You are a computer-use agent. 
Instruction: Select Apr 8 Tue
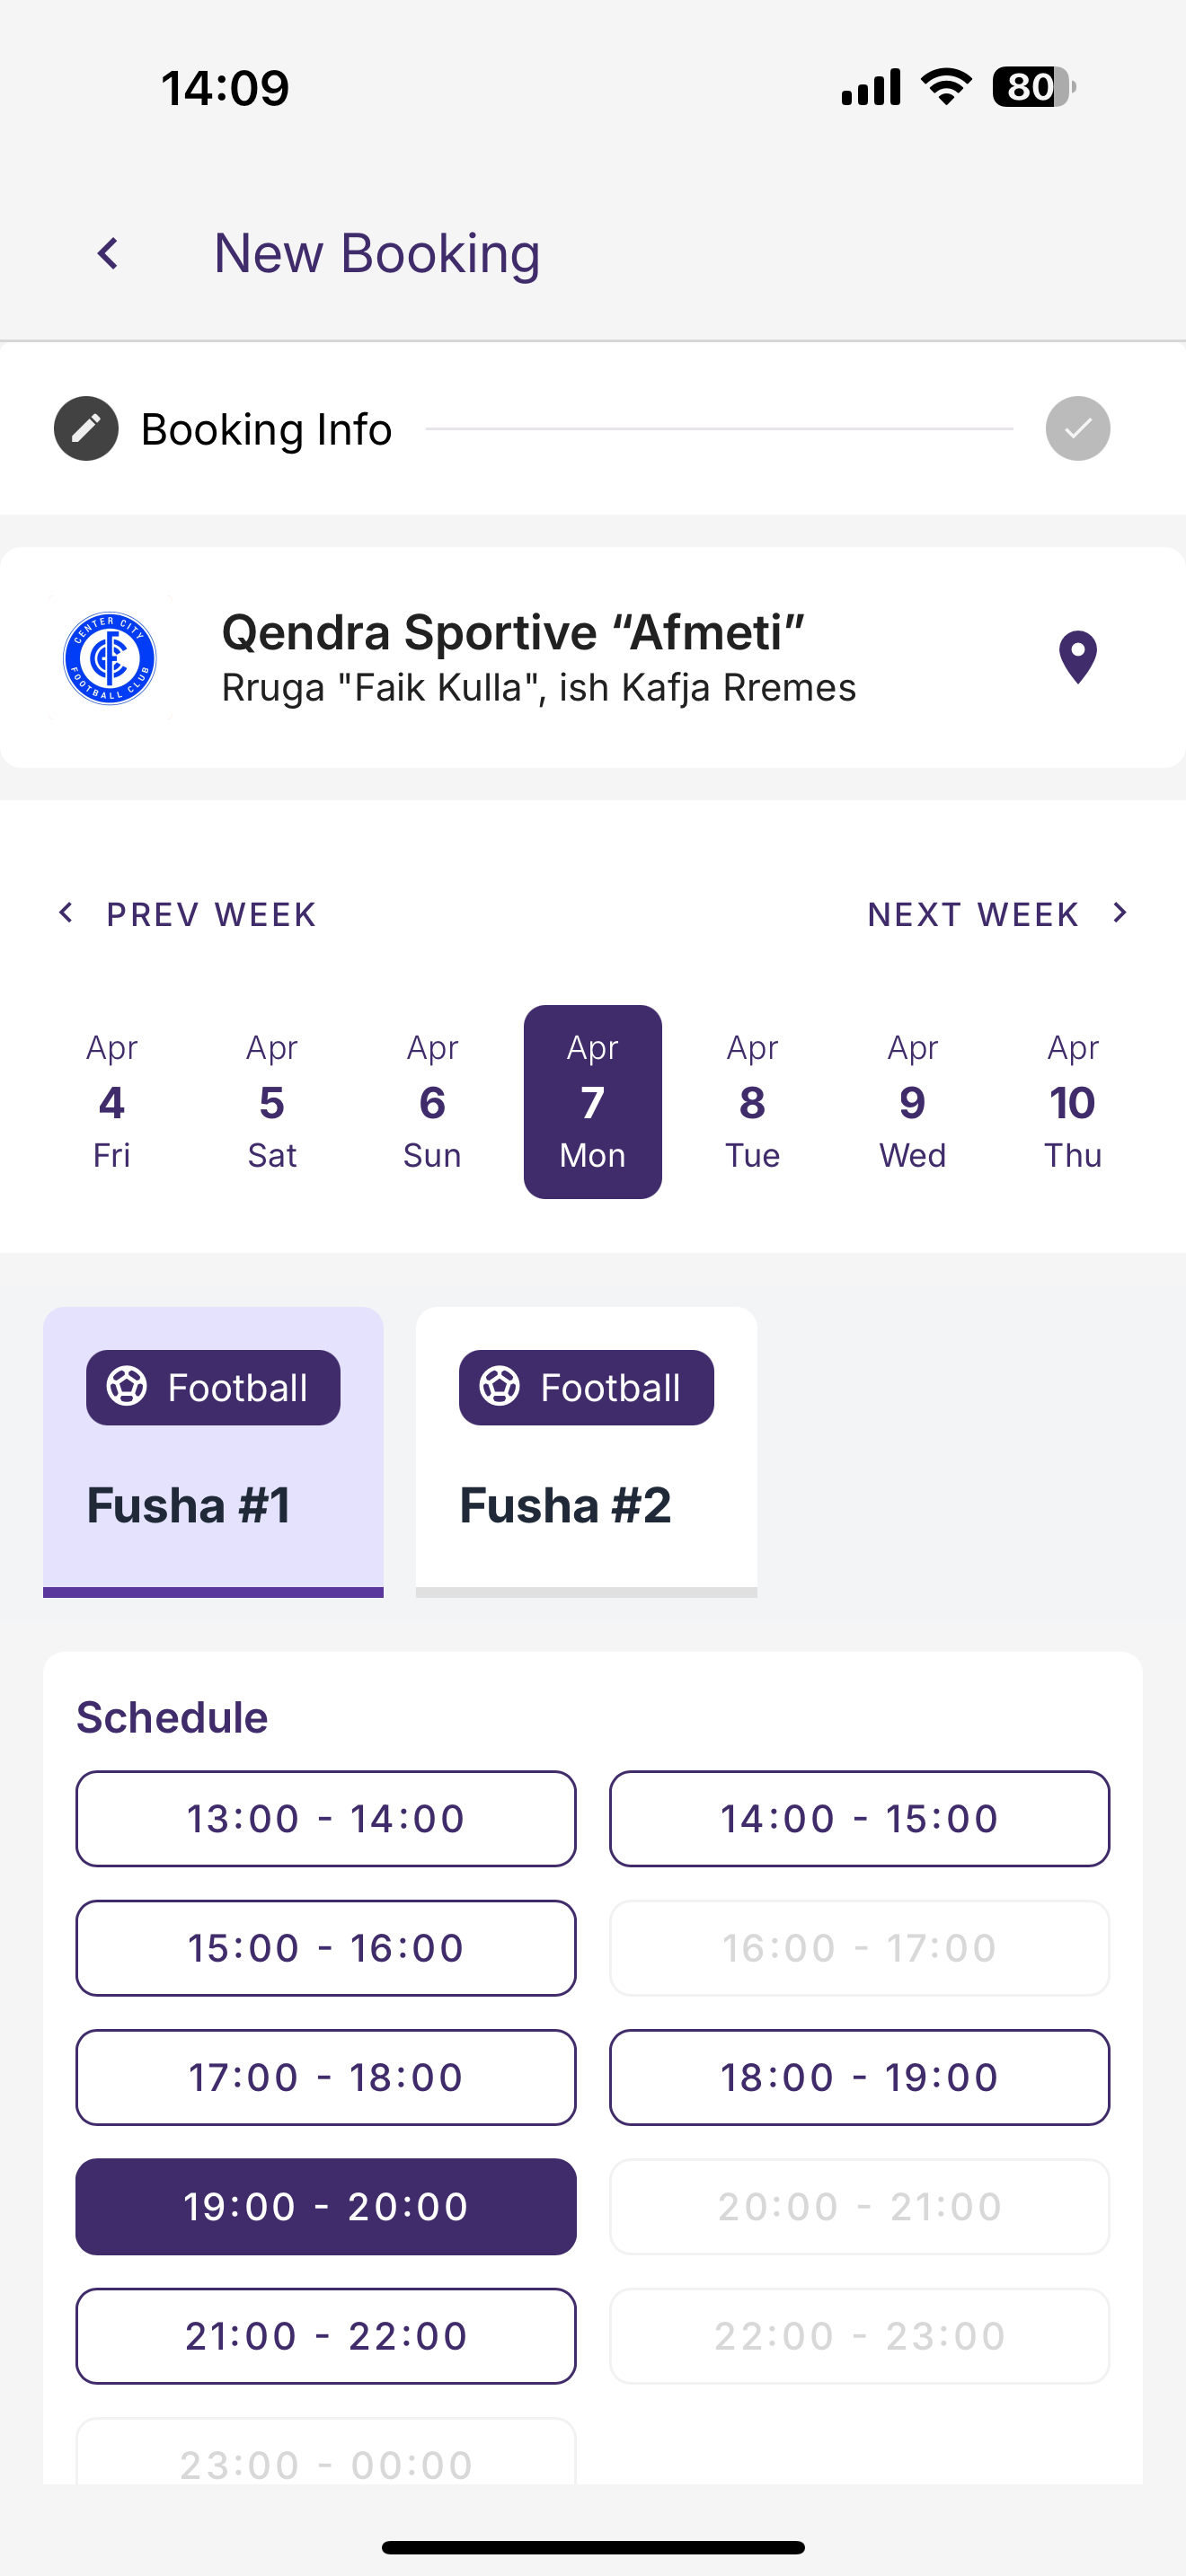point(752,1101)
